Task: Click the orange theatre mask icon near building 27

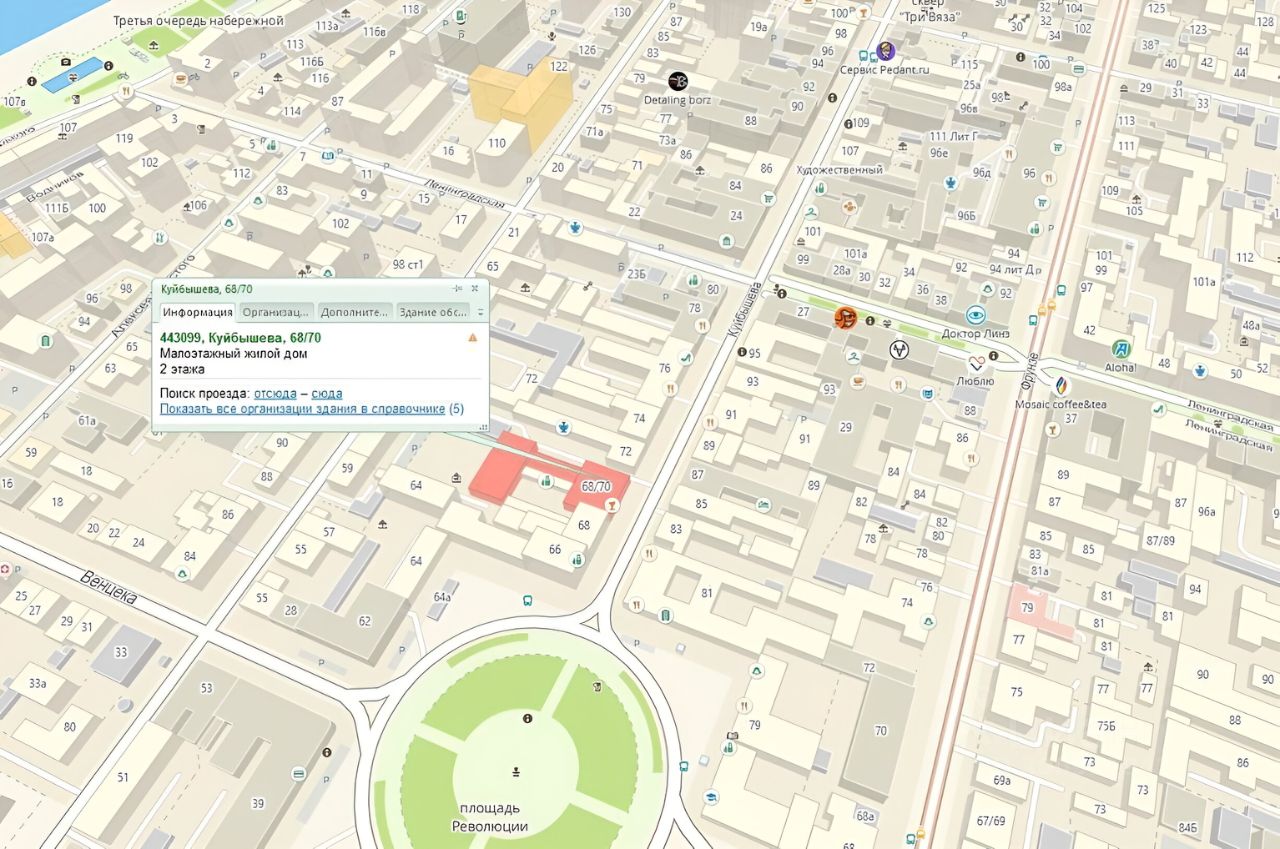Action: click(846, 318)
